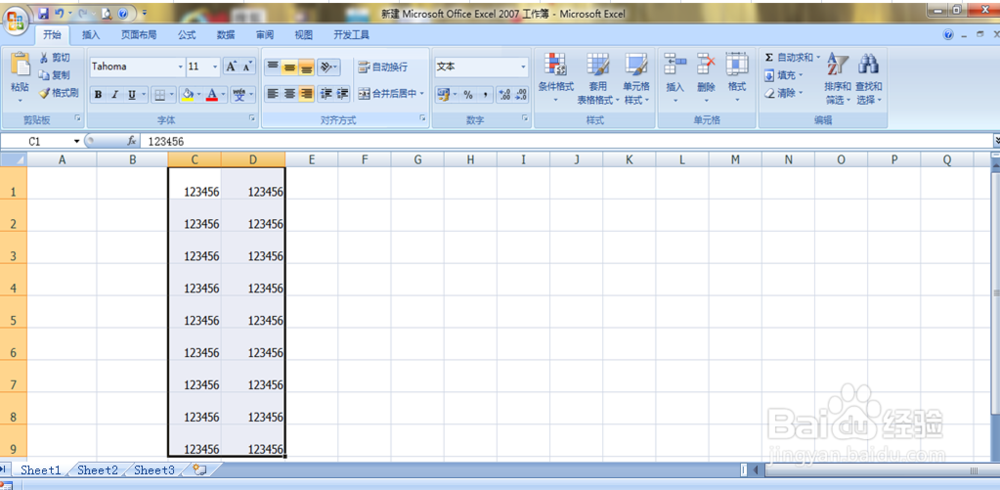
Task: Open the 文本 number format dropdown
Action: [524, 66]
